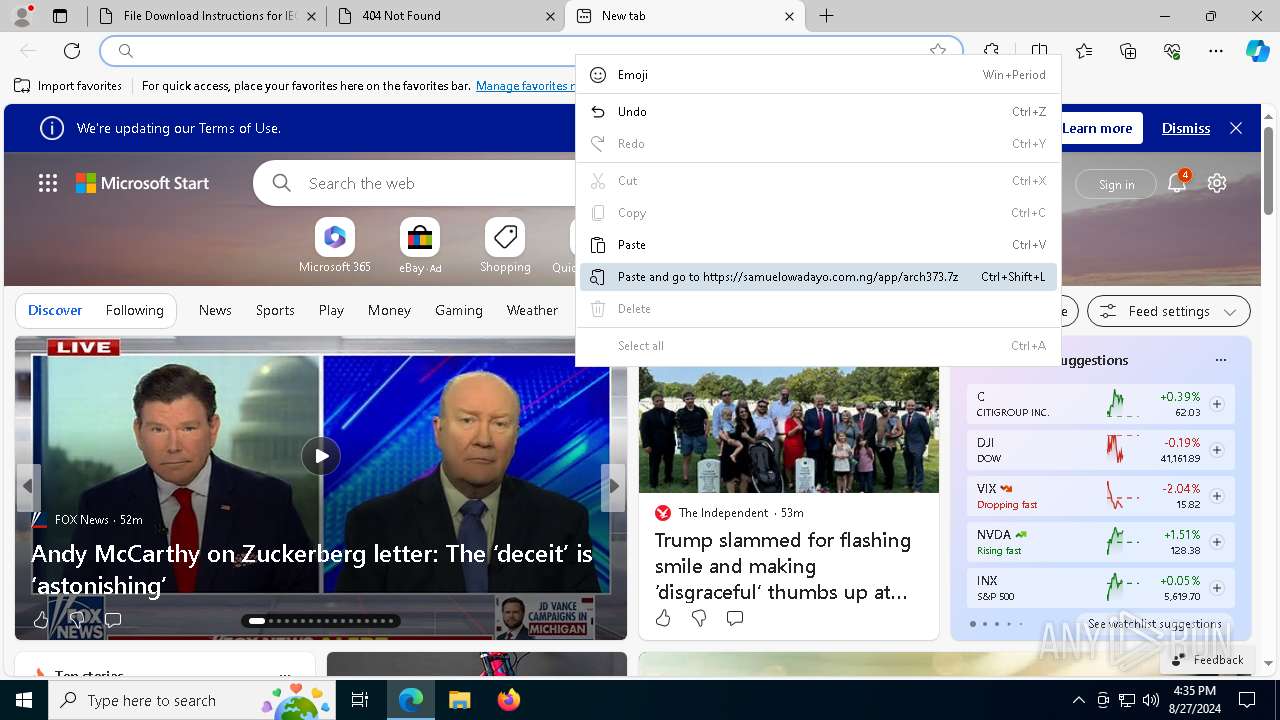Open the Gaming category
Viewport: 1280px width, 720px height.
coord(459,310)
